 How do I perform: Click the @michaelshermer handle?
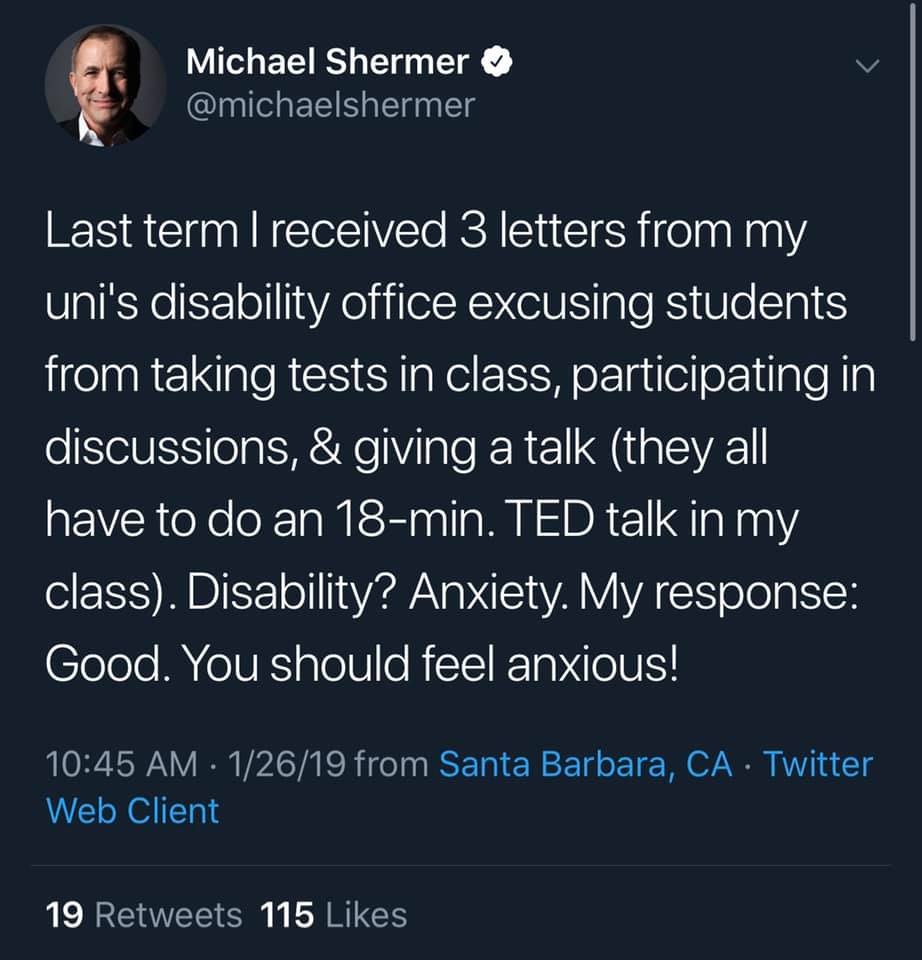click(330, 105)
